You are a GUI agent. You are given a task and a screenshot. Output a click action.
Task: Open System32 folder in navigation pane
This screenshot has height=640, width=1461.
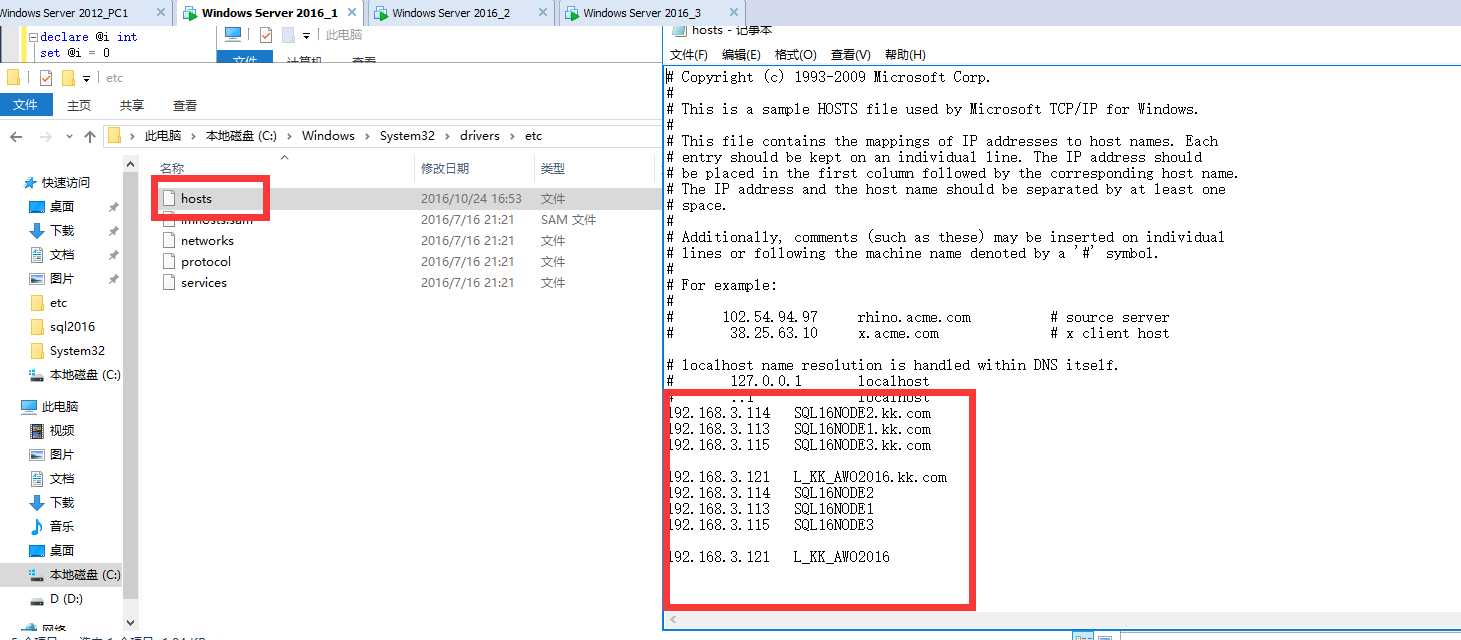point(77,351)
